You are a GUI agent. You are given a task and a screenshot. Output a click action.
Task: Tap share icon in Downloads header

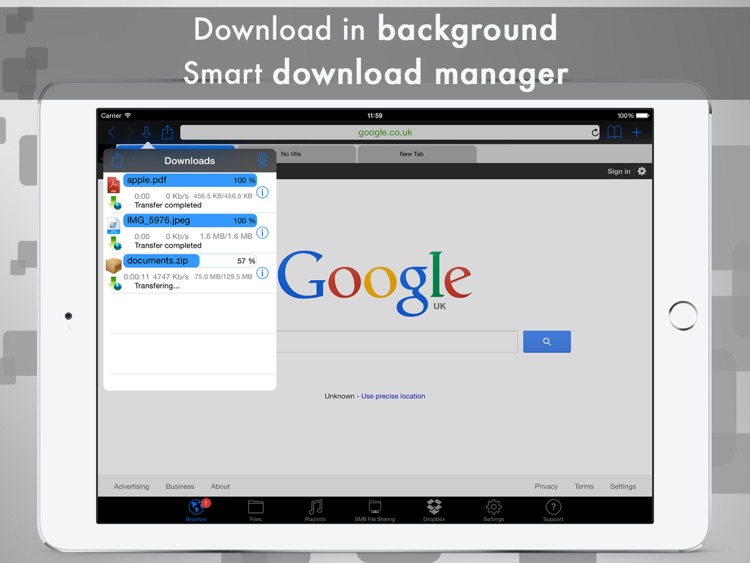(117, 160)
